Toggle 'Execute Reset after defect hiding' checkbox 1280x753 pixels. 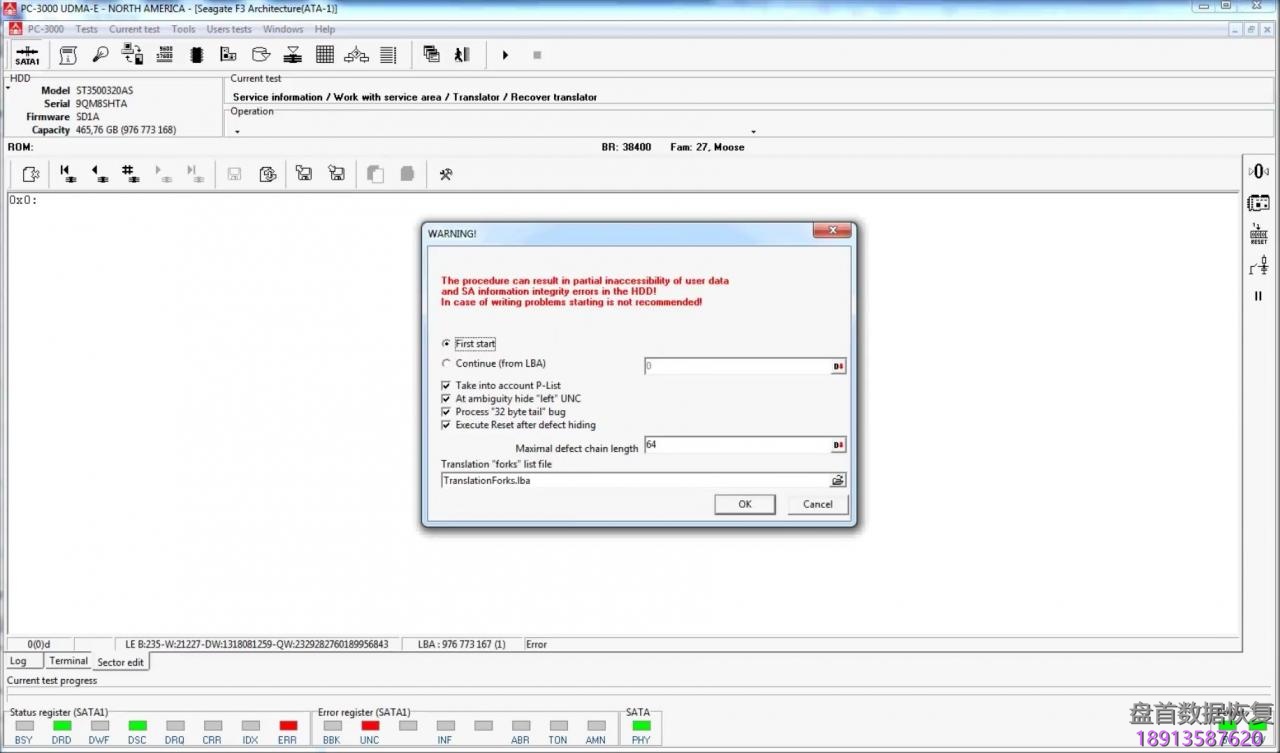pos(447,425)
